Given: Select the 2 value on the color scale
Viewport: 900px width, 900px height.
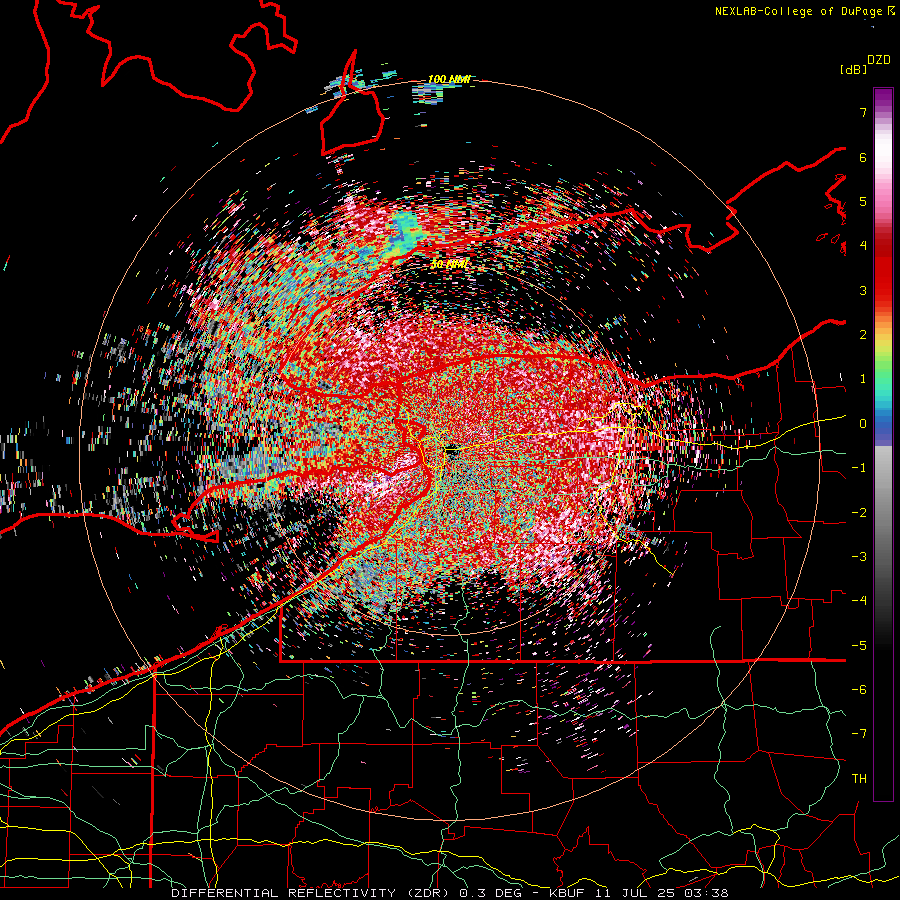Looking at the screenshot, I should (863, 335).
